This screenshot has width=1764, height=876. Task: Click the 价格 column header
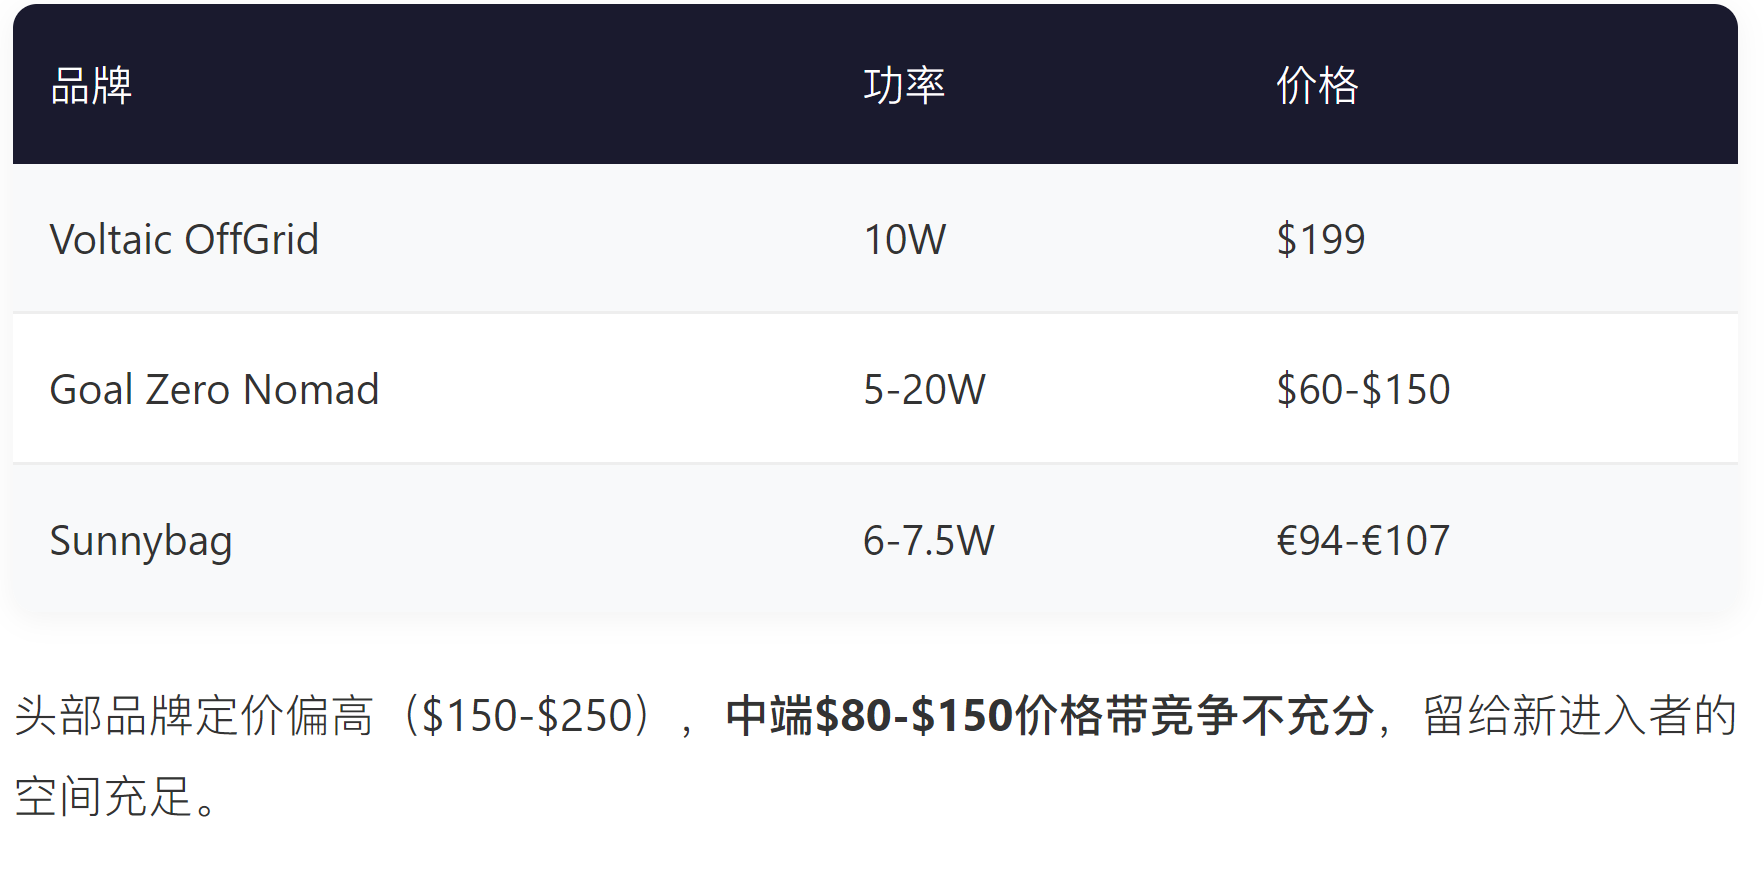(x=1317, y=86)
